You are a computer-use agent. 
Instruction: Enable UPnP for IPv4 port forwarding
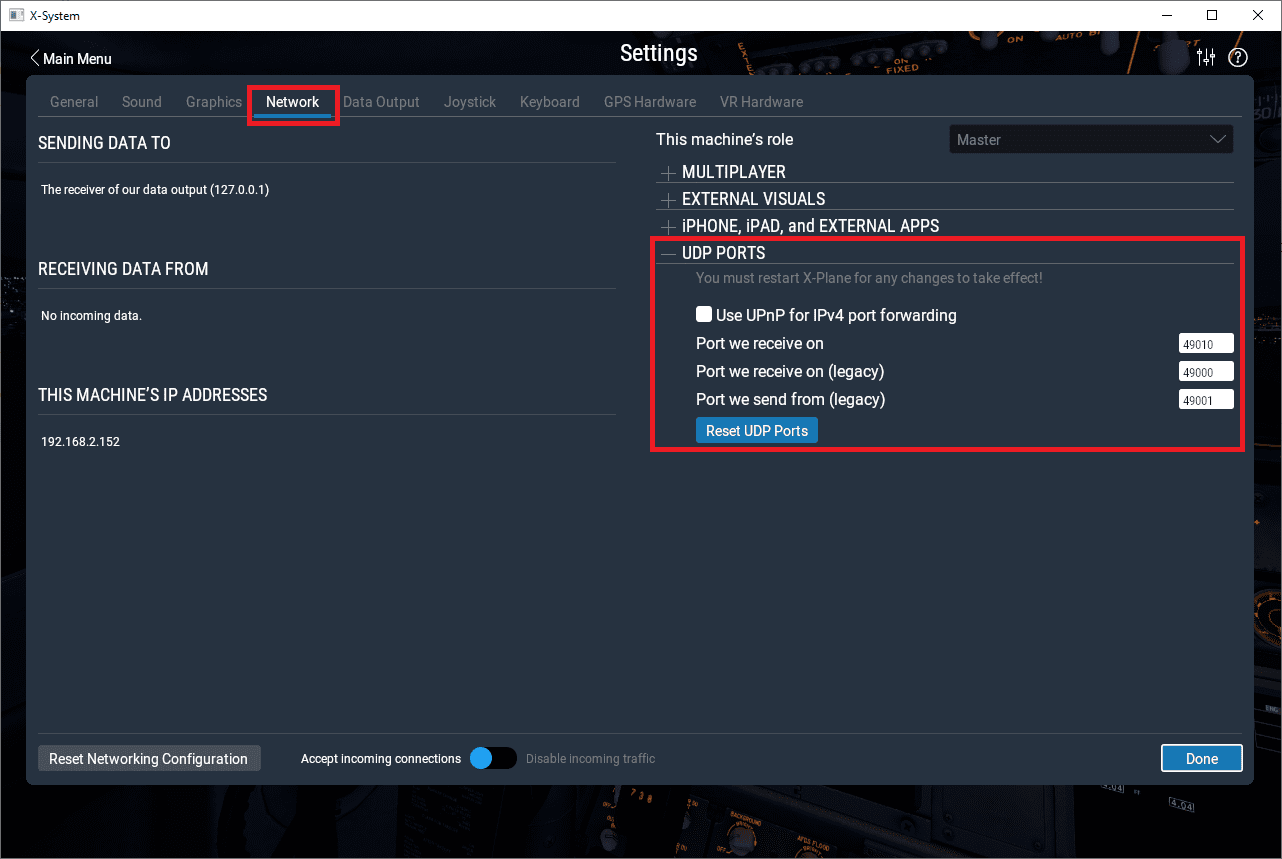pos(704,315)
